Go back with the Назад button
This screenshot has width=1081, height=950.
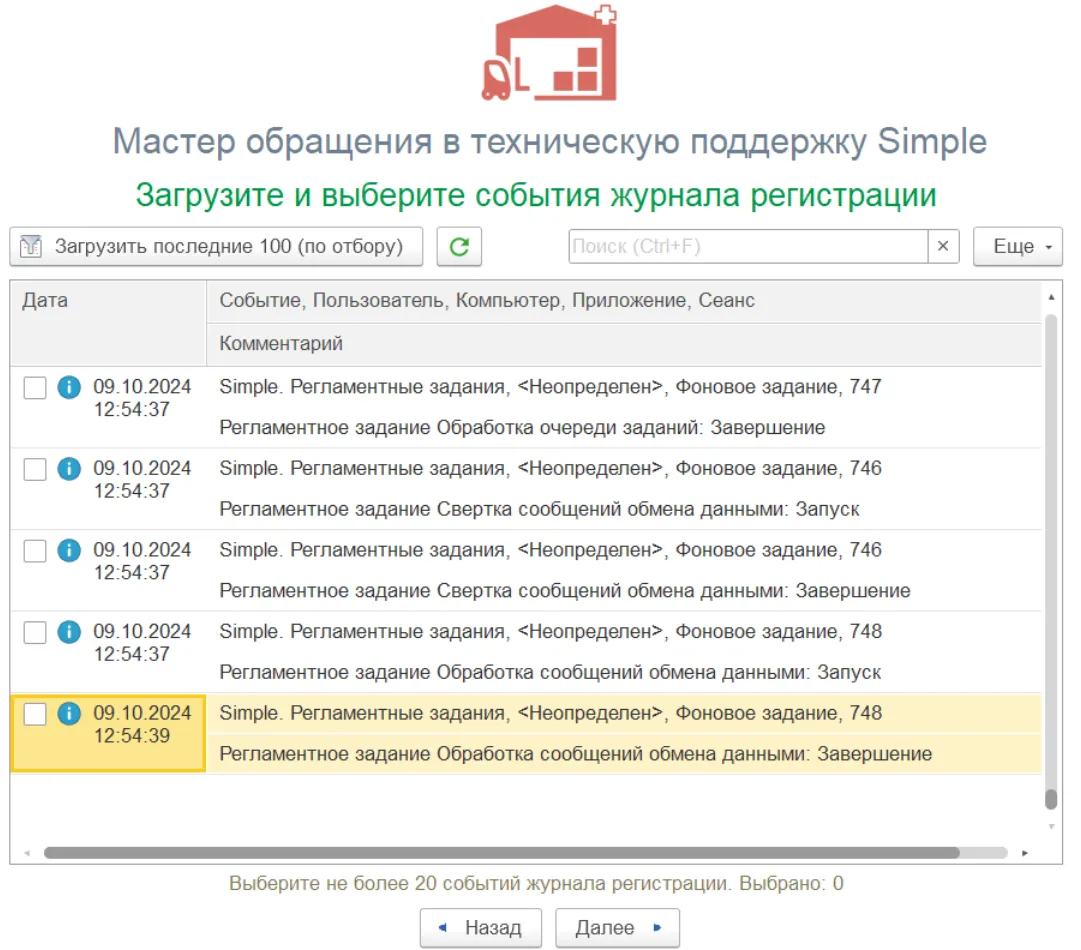tap(481, 927)
